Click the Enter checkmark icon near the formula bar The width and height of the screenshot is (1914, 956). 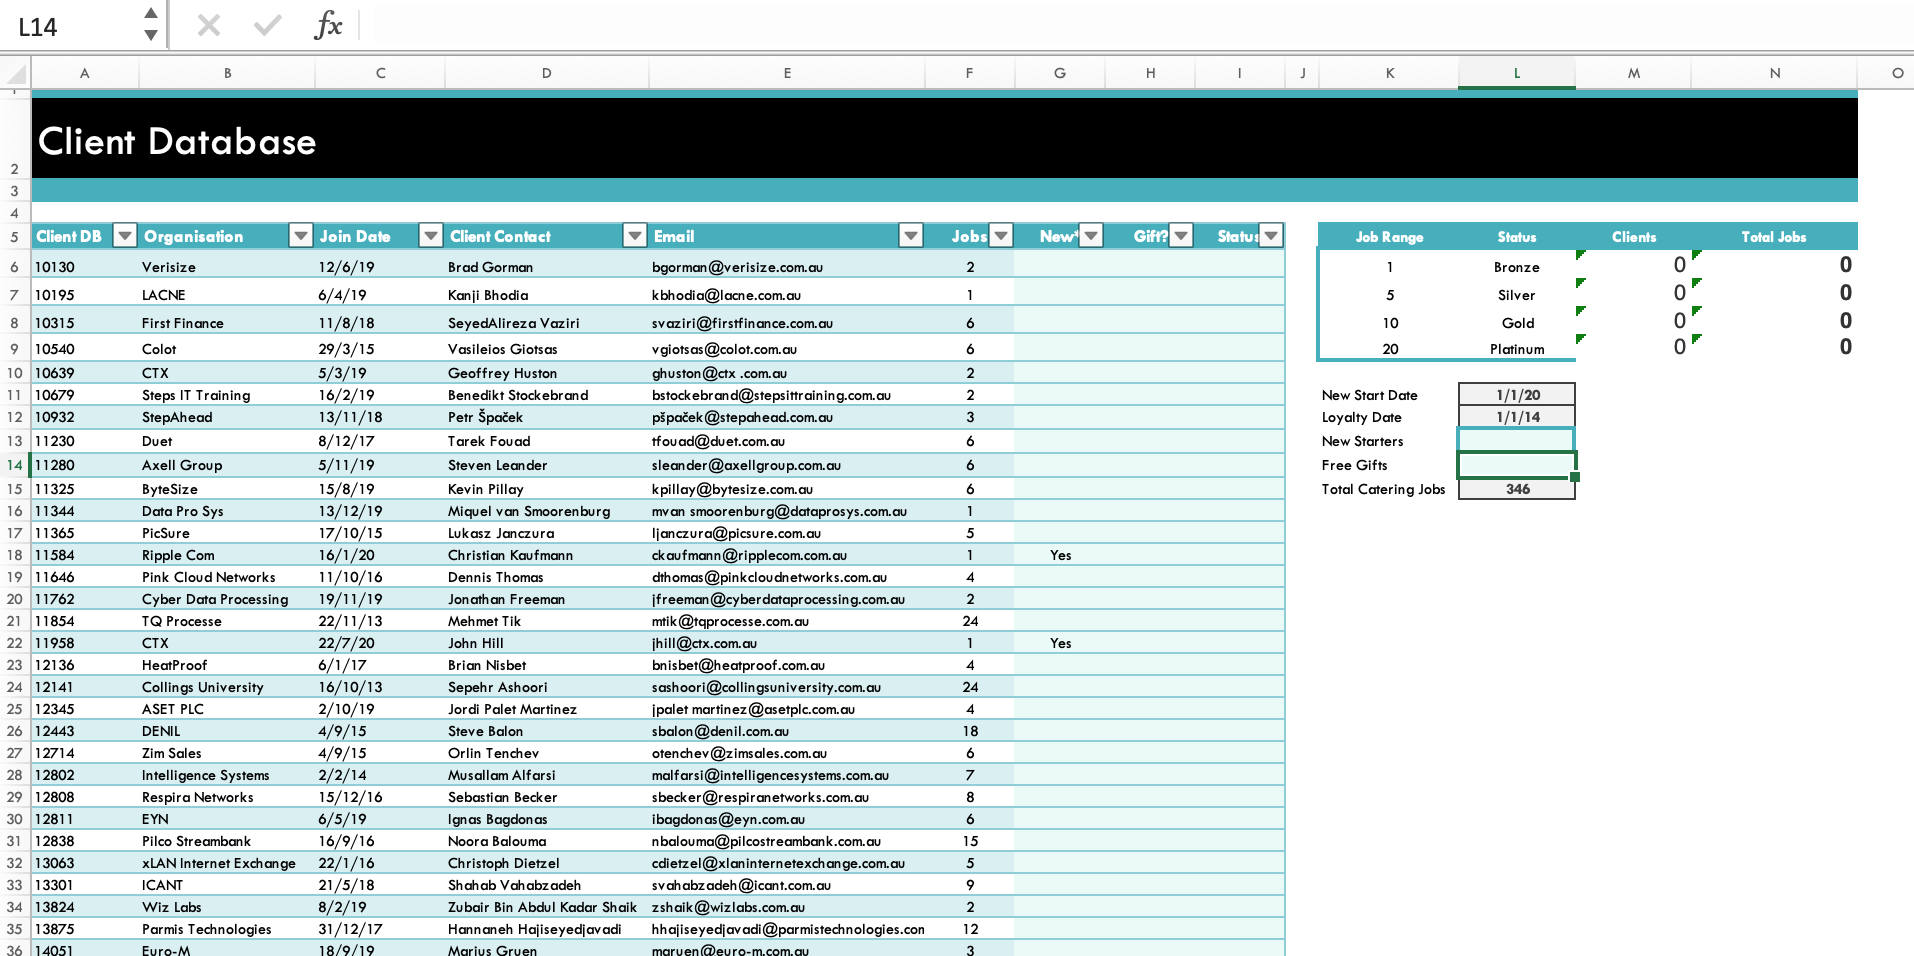tap(266, 26)
